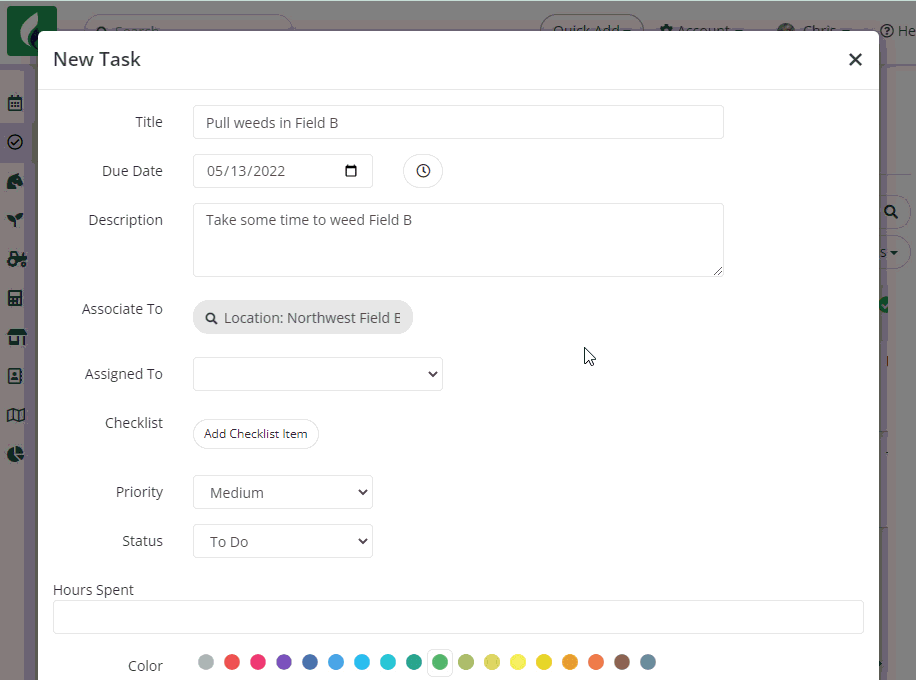Click the Description text area
Image resolution: width=916 pixels, height=680 pixels.
[x=458, y=240]
